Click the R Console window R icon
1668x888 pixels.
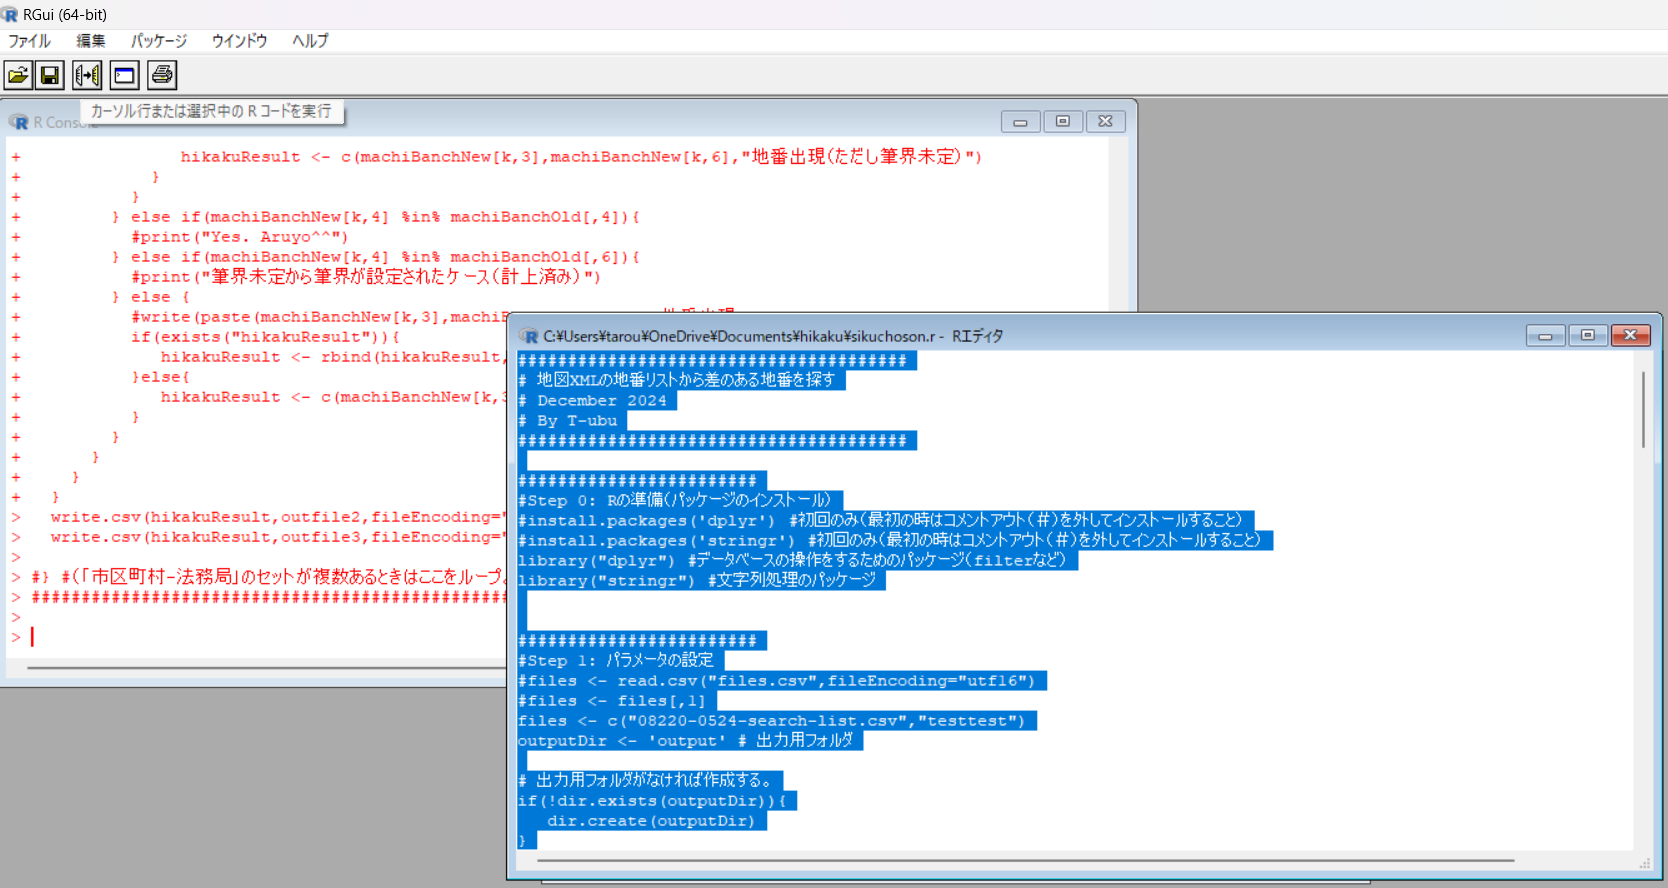click(x=20, y=122)
